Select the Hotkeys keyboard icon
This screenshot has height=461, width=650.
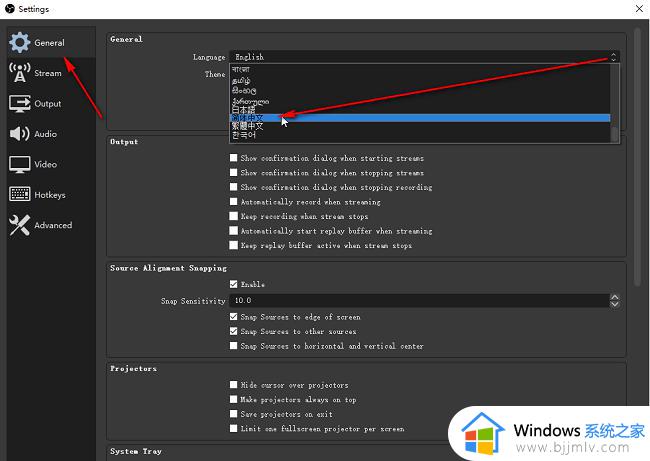pos(19,194)
